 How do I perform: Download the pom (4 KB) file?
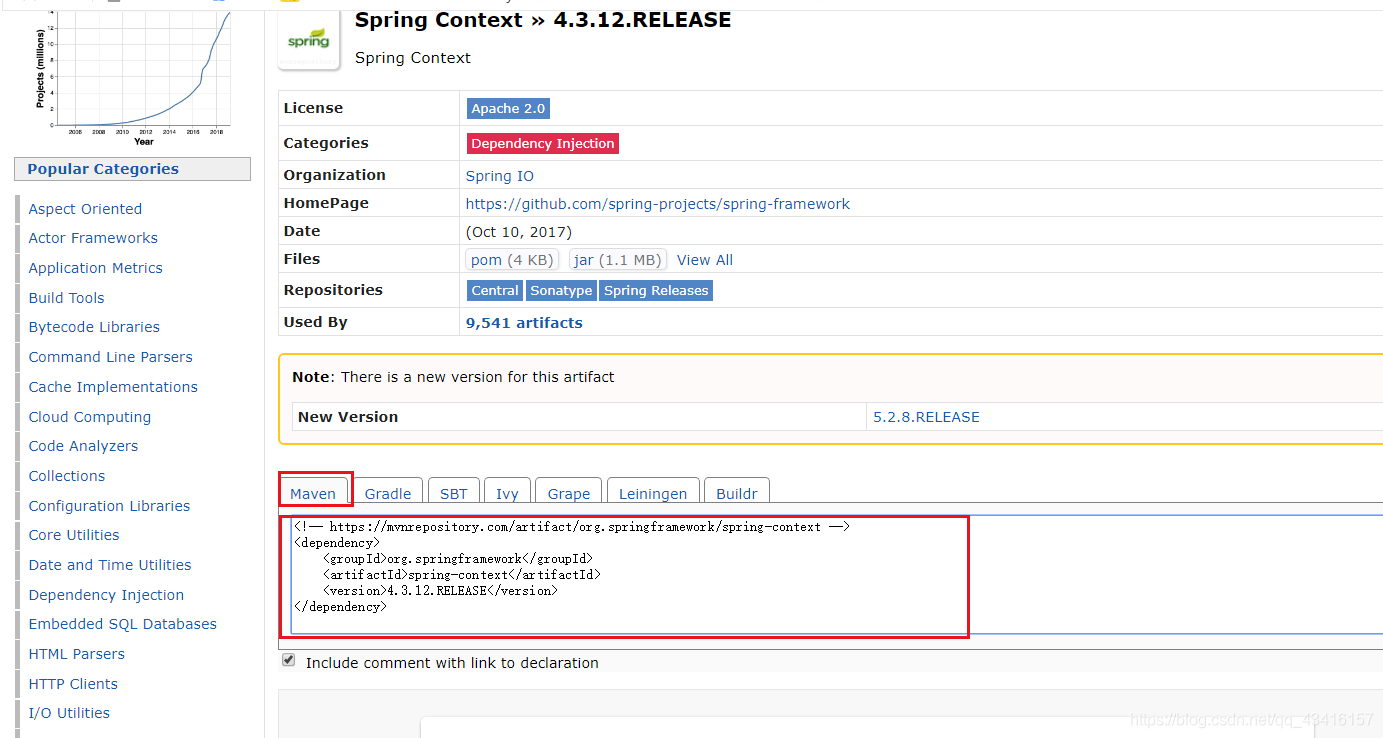pyautogui.click(x=512, y=260)
